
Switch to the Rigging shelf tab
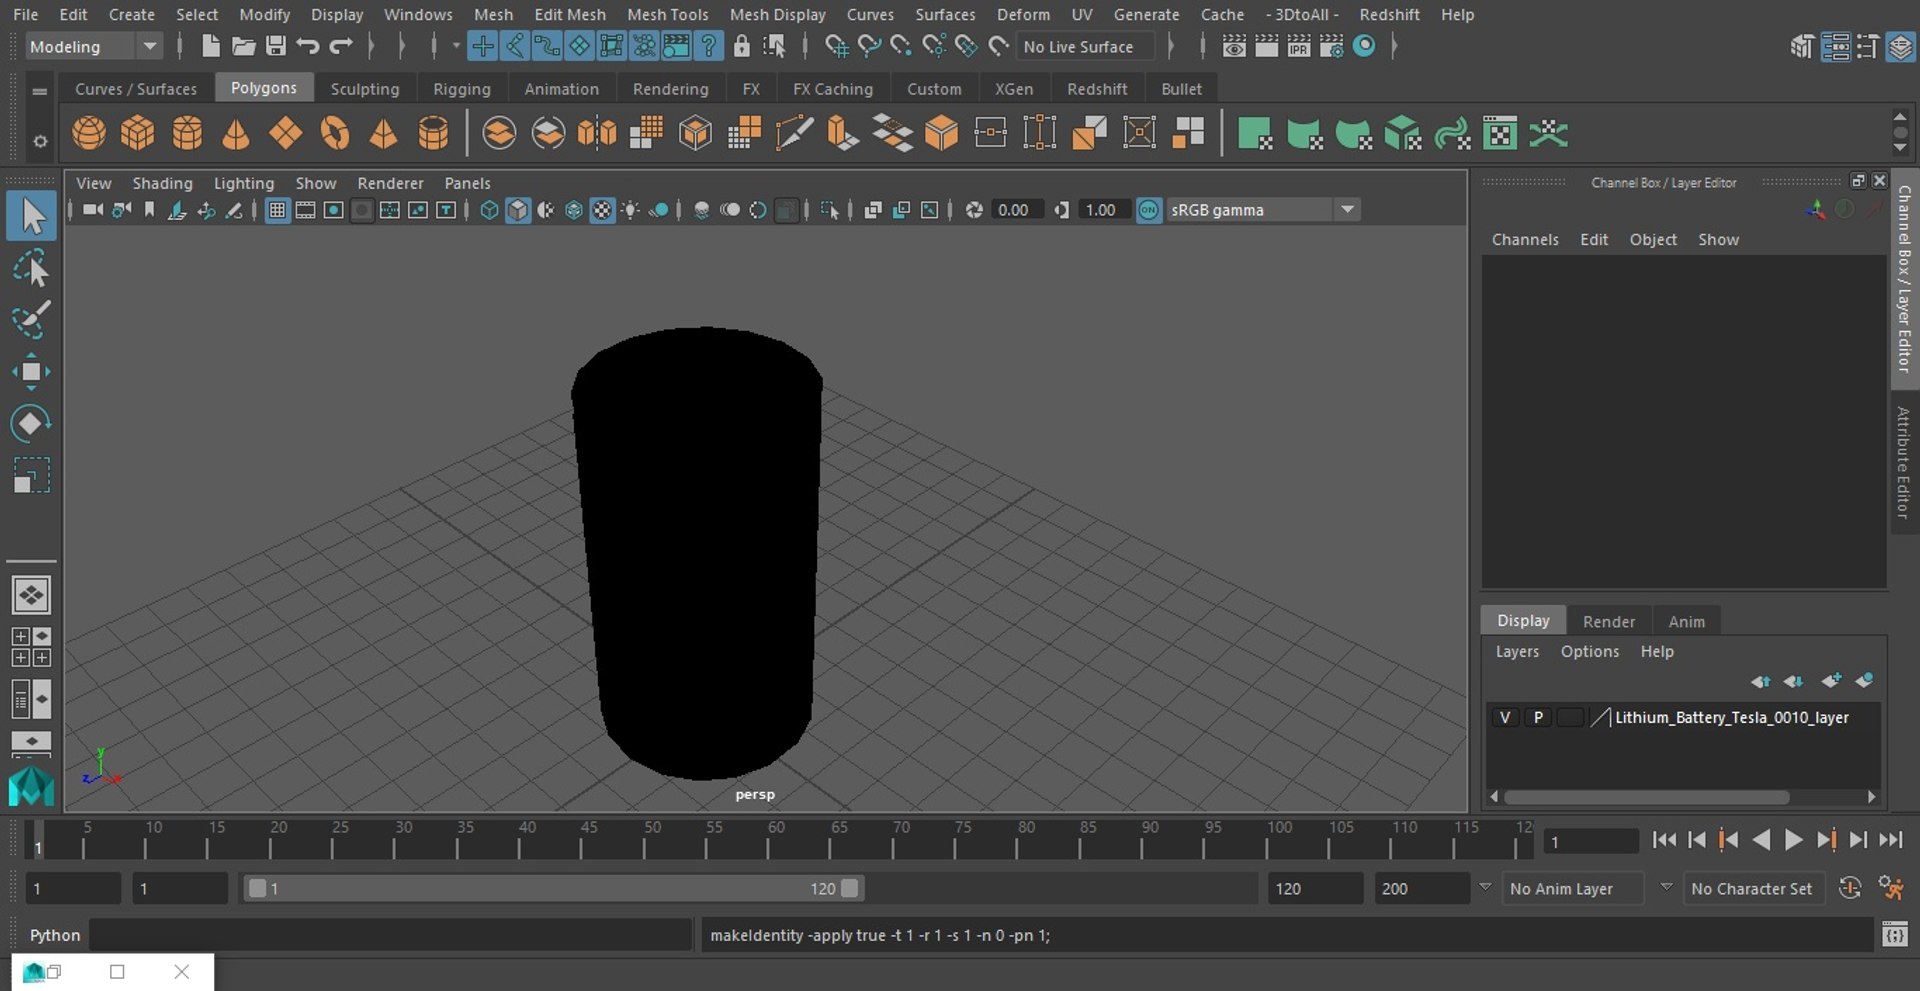point(462,89)
